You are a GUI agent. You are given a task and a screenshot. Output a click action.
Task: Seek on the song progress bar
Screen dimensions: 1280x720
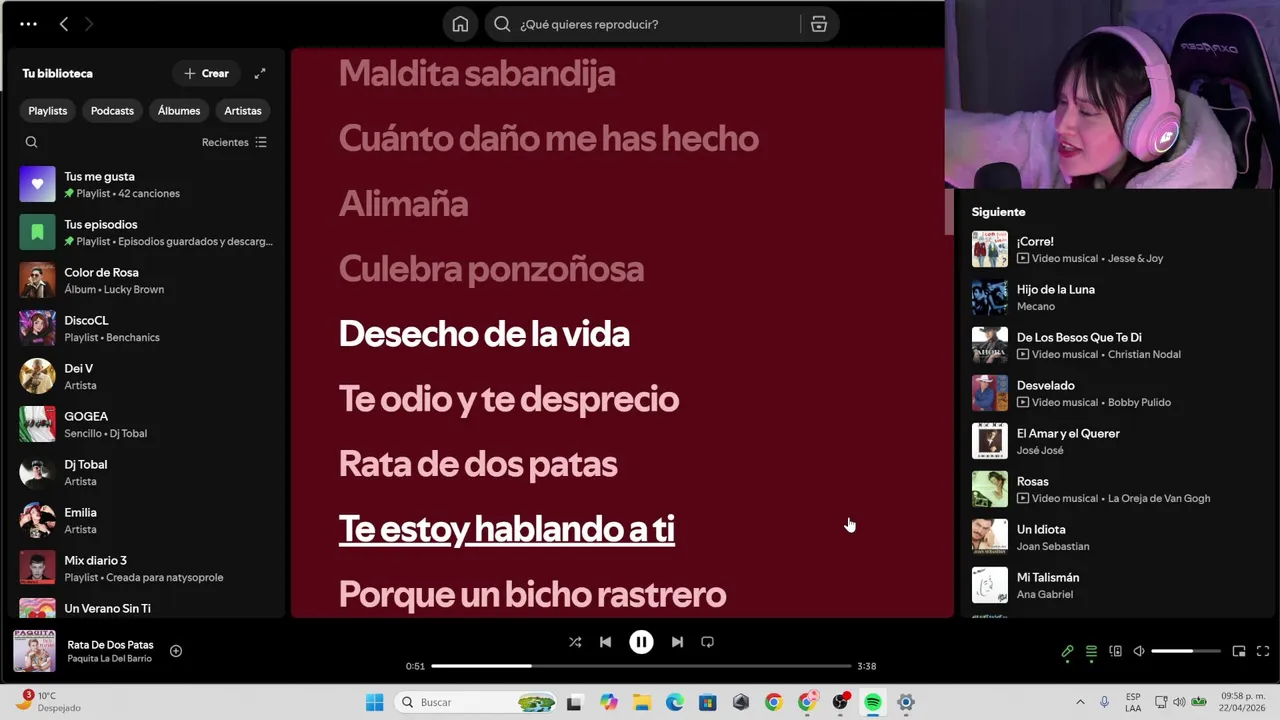pos(641,666)
